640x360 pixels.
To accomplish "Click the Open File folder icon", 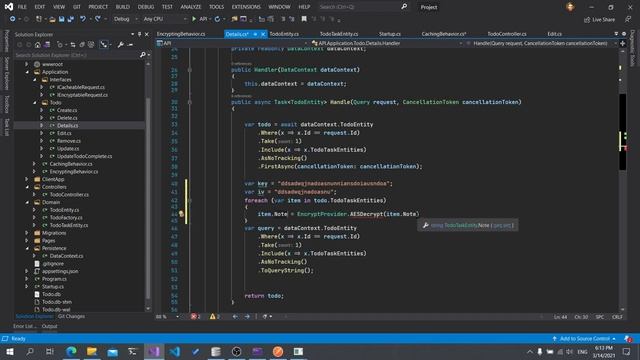I will [52, 19].
